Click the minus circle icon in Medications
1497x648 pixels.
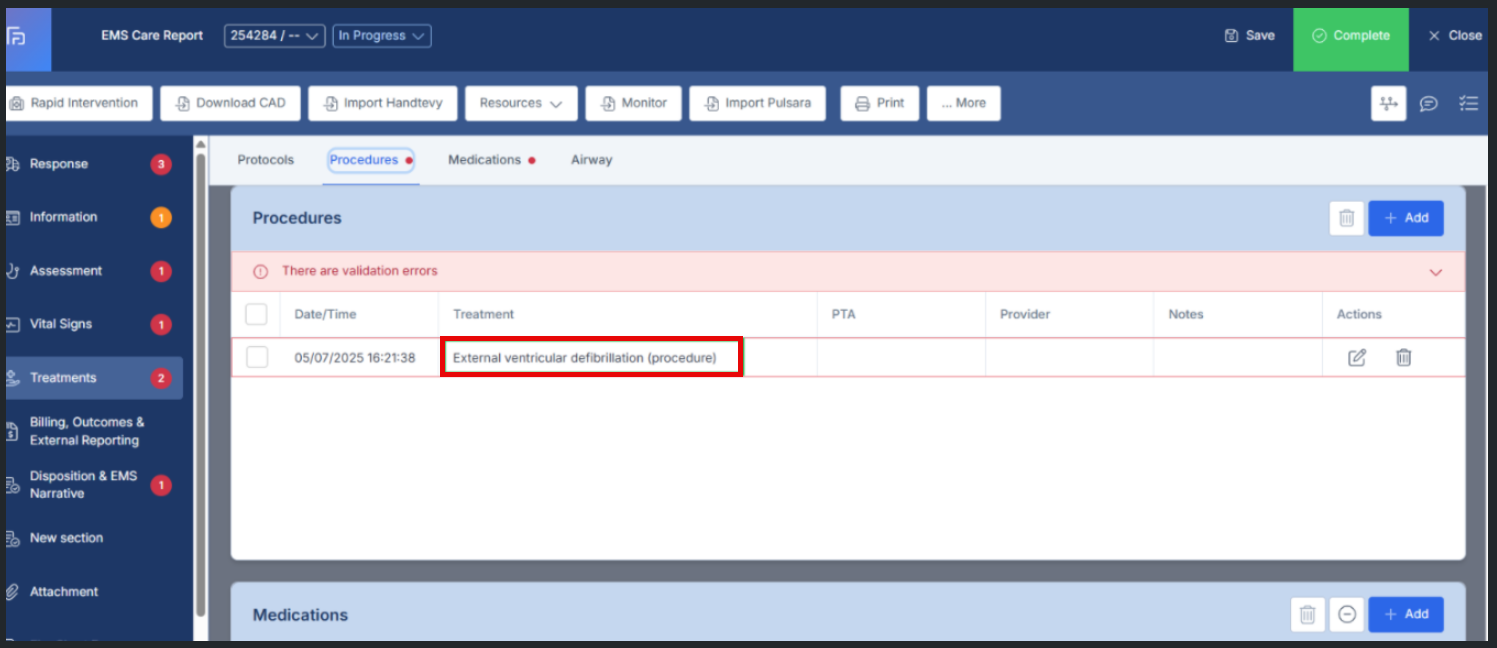1347,614
